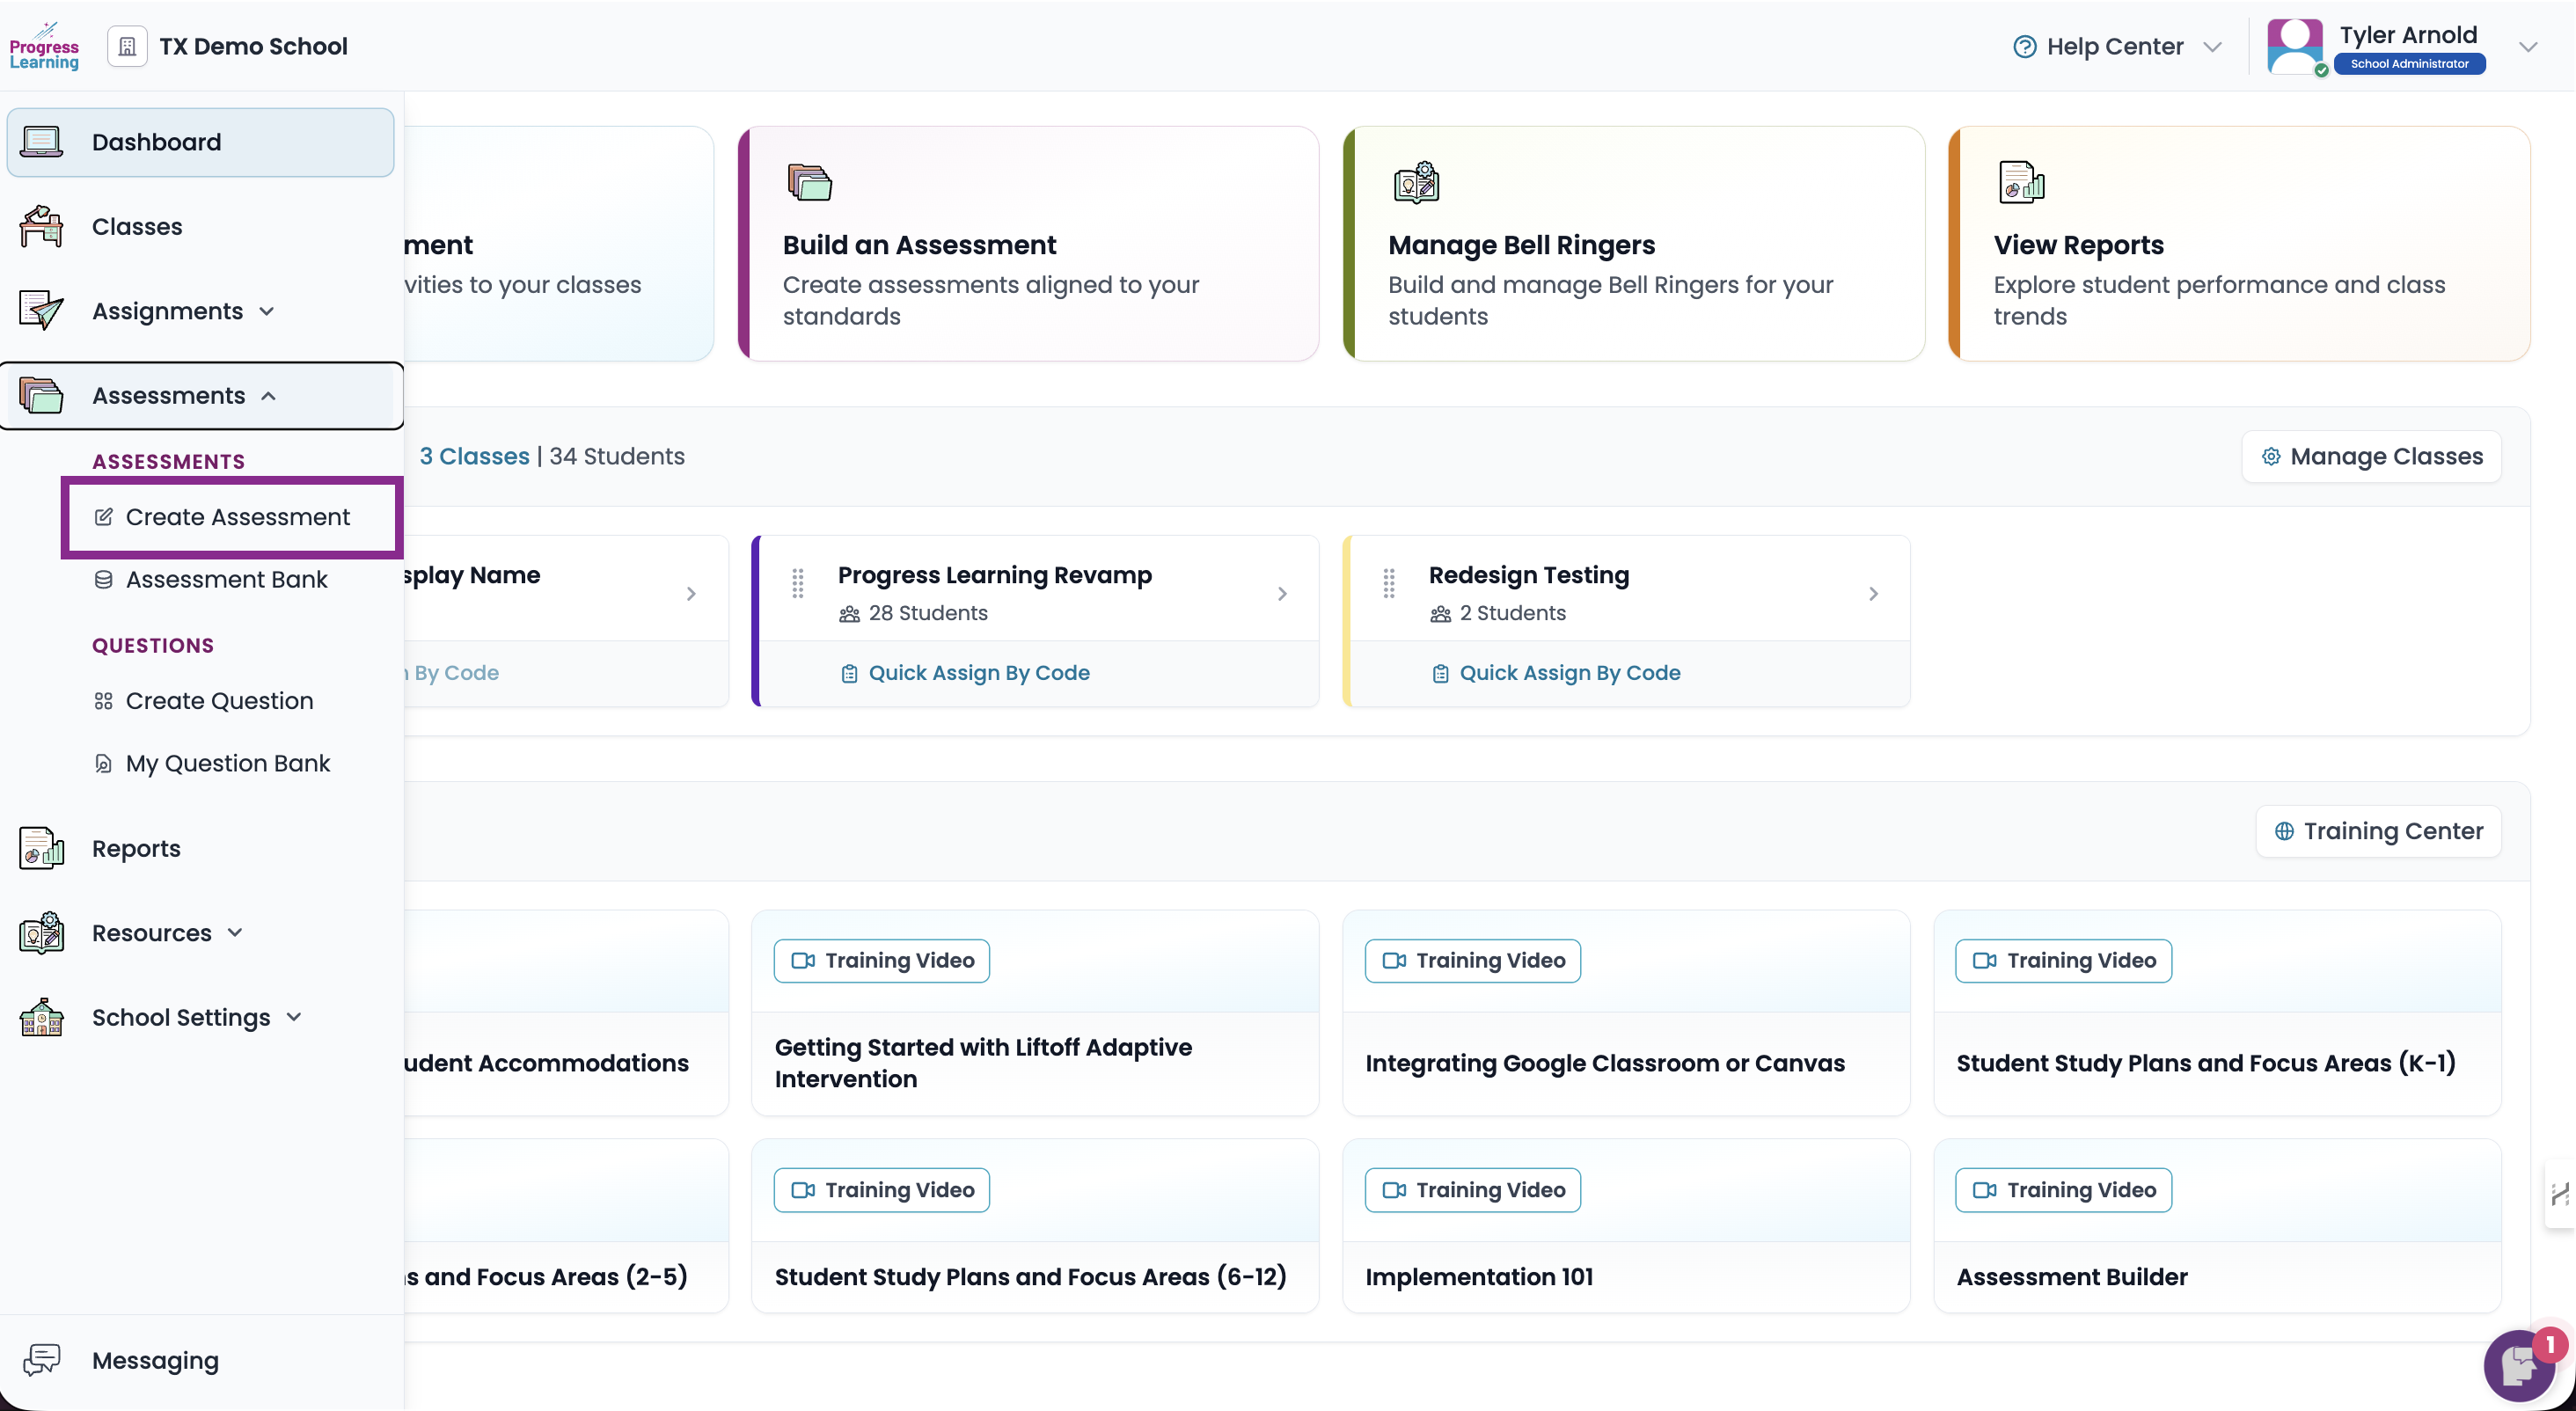Open My Question Bank in the submenu
Viewport: 2576px width, 1411px height.
click(x=227, y=764)
